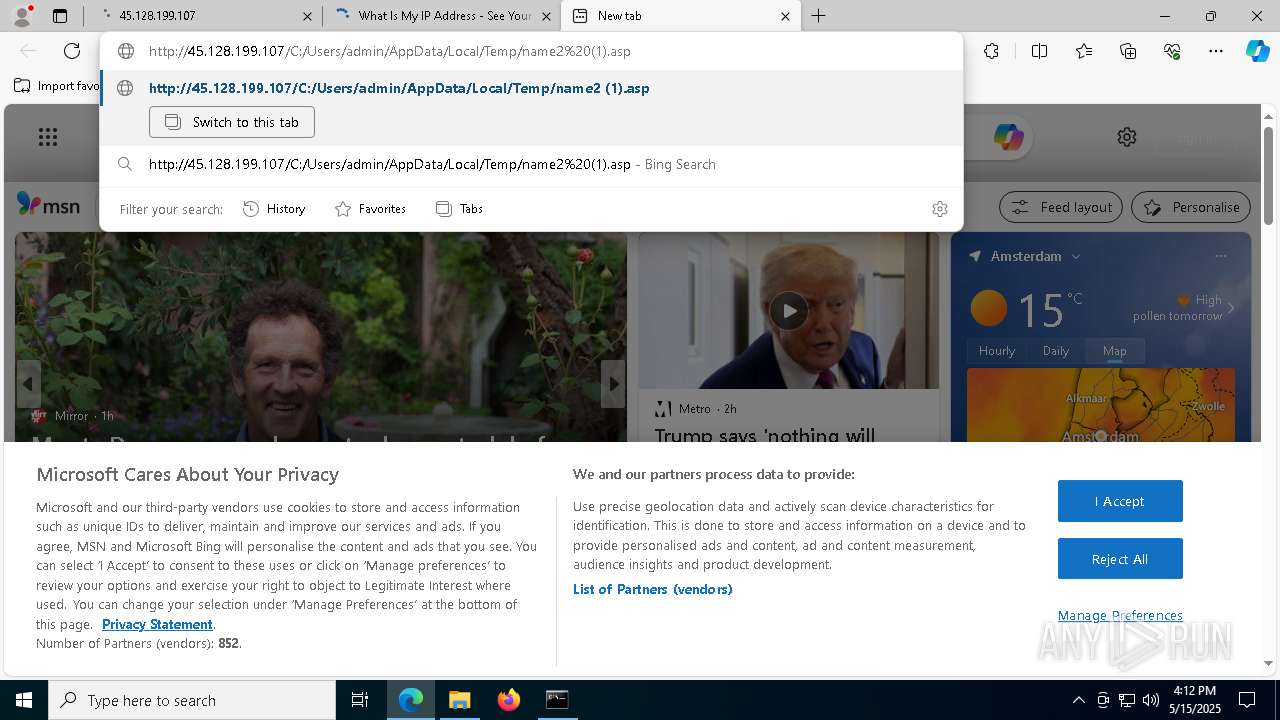Play the Metro news video
This screenshot has width=1280, height=720.
789,311
